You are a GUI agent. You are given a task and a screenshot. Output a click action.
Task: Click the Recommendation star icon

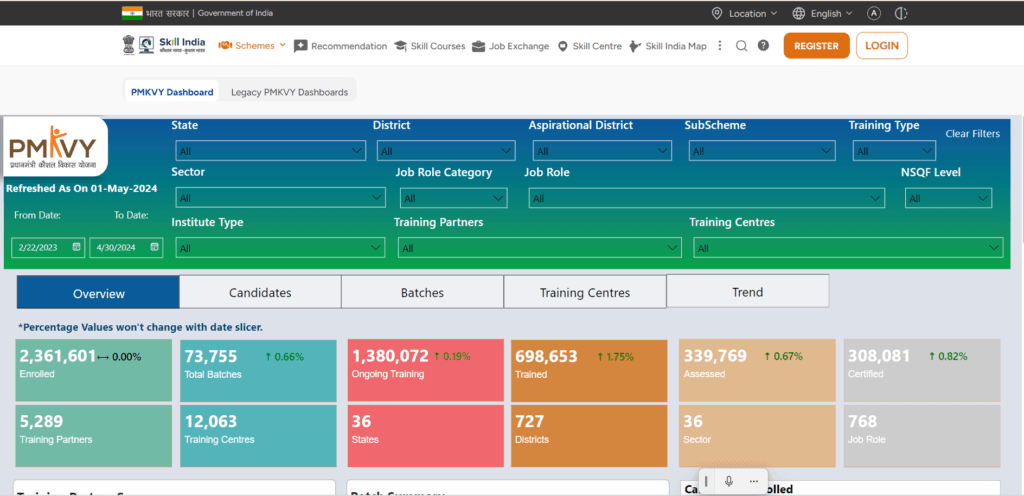tap(300, 46)
